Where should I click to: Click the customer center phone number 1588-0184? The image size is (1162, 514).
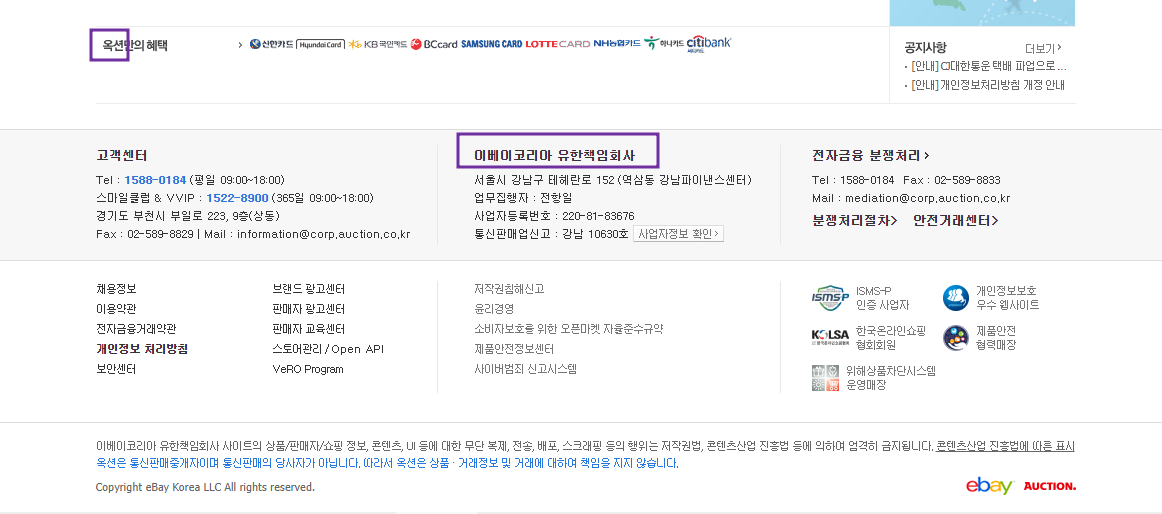tap(155, 180)
